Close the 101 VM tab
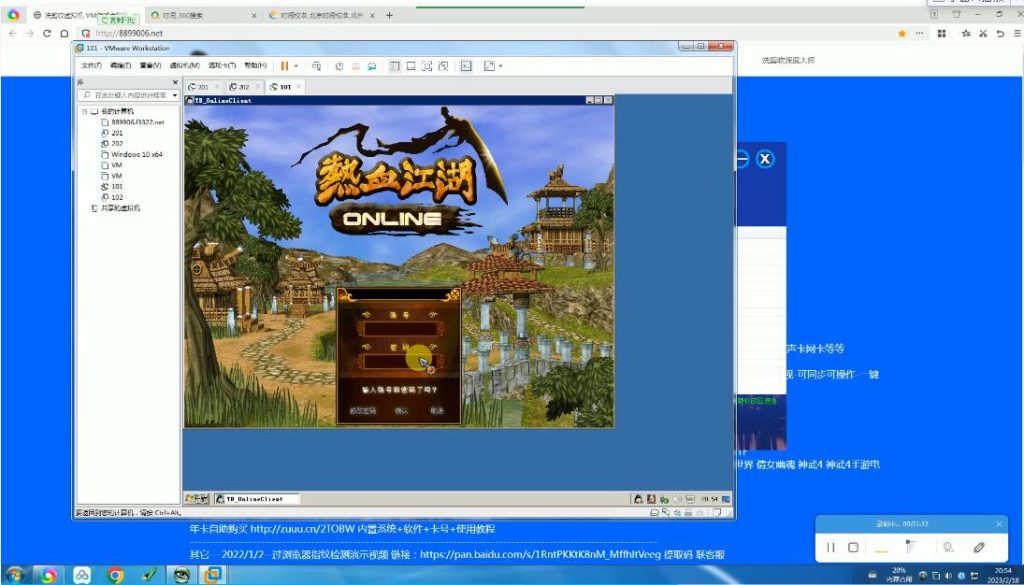The image size is (1024, 585). pos(299,87)
